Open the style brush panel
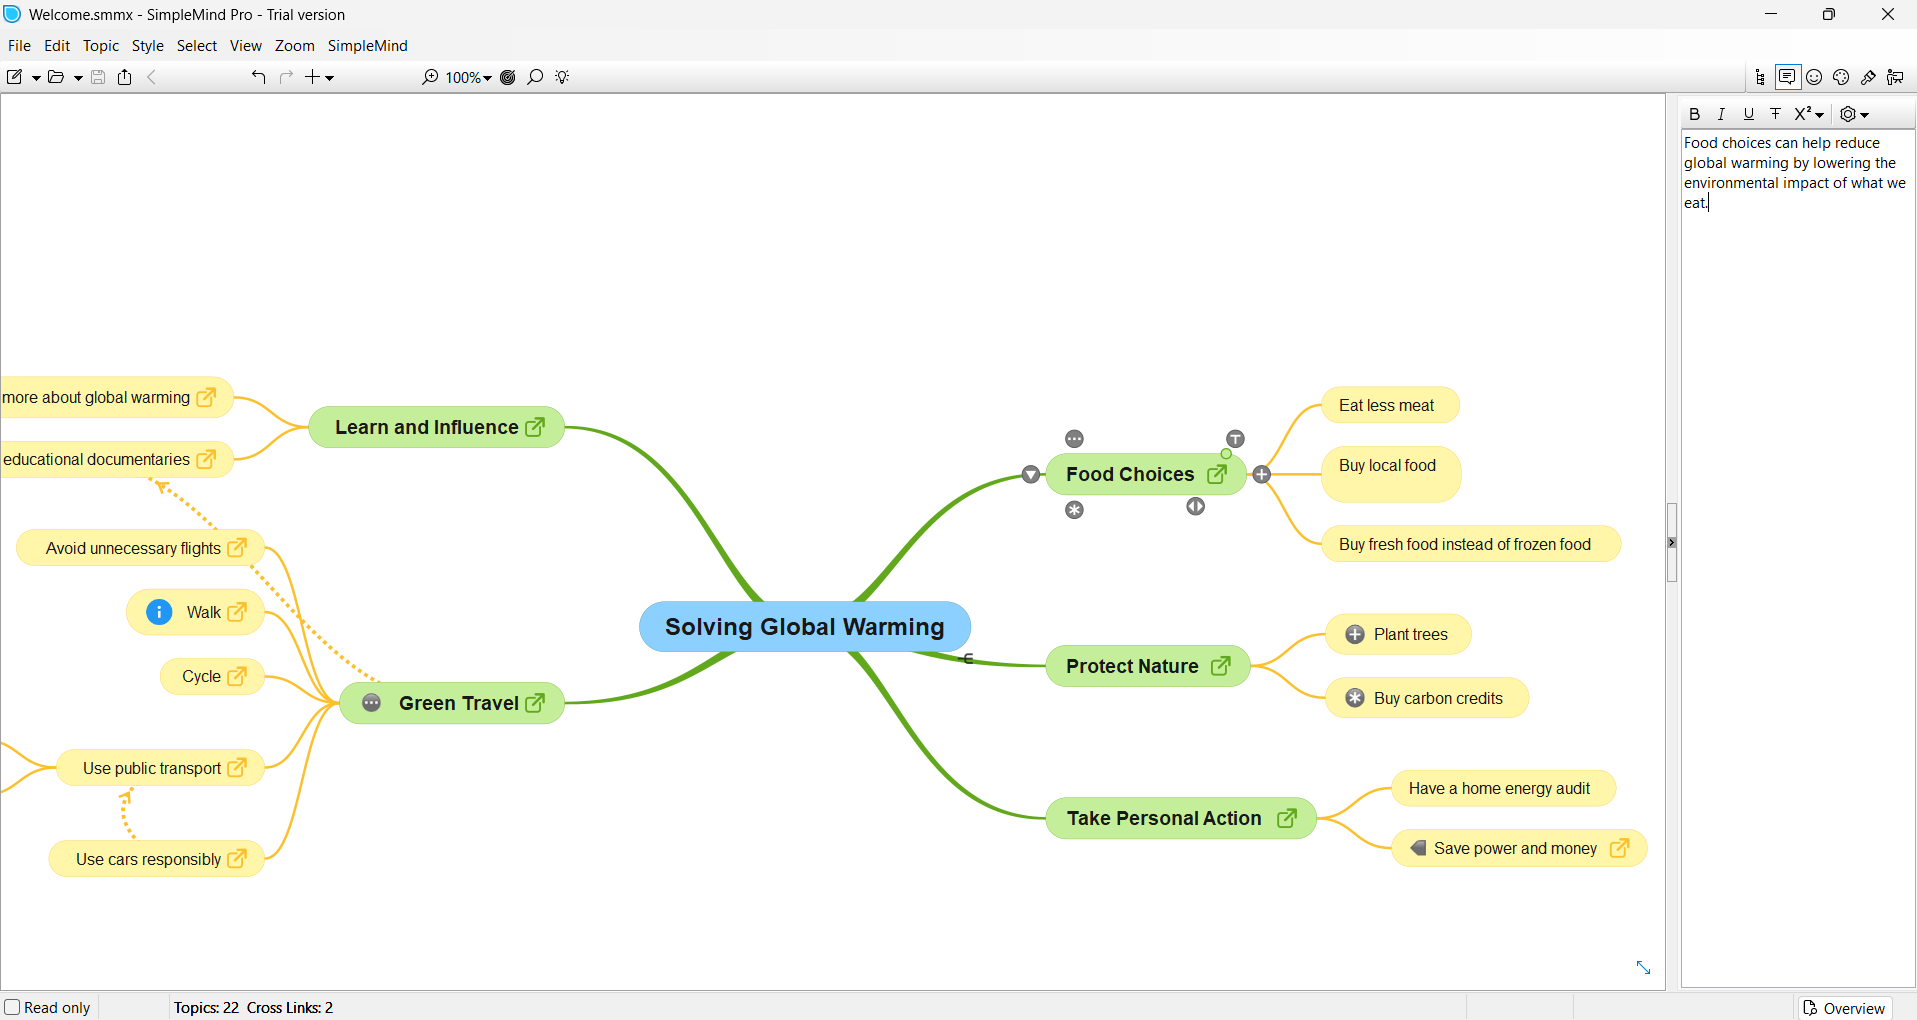This screenshot has height=1020, width=1917. coord(1868,77)
